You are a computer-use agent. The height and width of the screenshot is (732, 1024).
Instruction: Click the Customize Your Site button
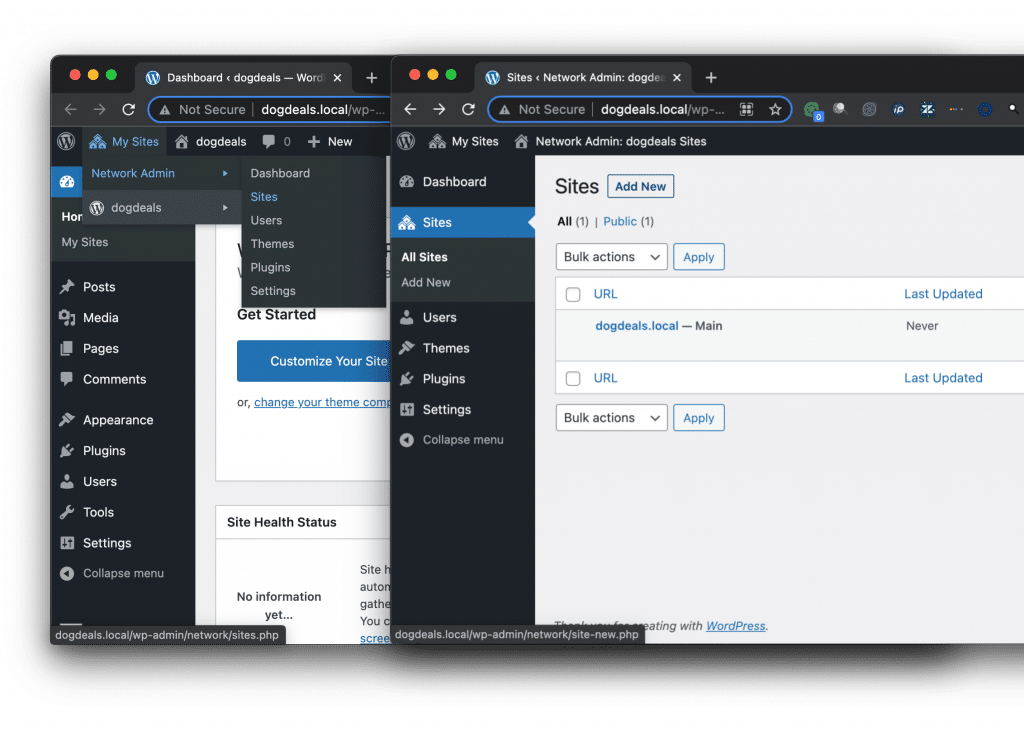point(314,361)
